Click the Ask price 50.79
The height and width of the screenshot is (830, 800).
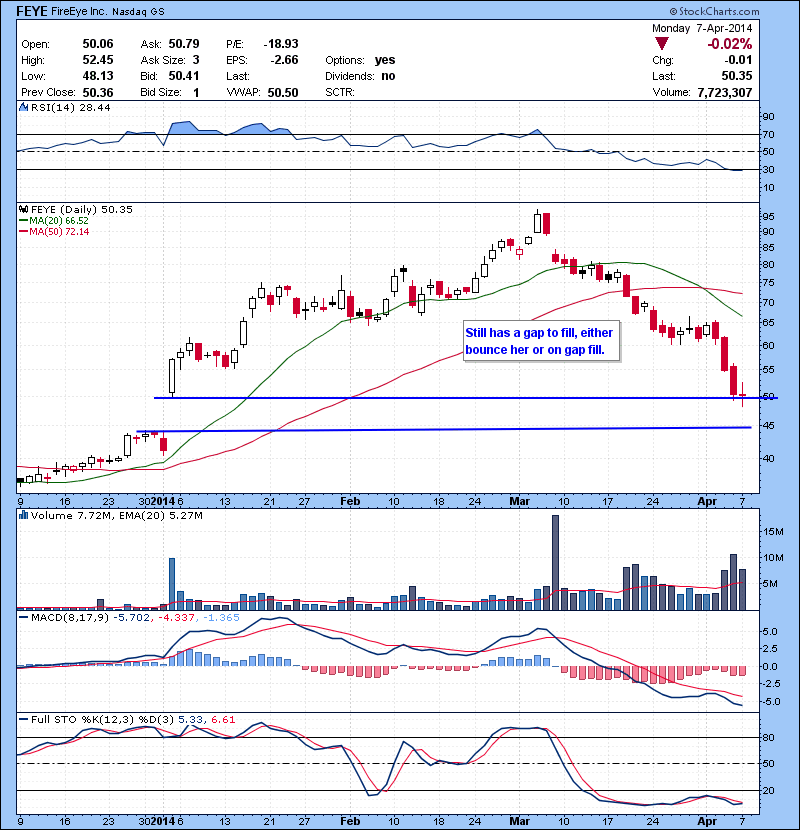(x=184, y=44)
